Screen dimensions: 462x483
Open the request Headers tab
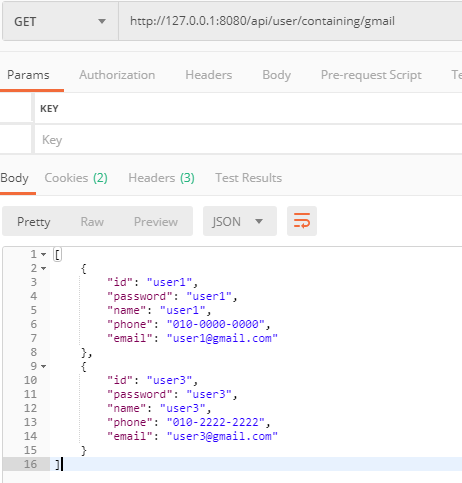pos(209,75)
